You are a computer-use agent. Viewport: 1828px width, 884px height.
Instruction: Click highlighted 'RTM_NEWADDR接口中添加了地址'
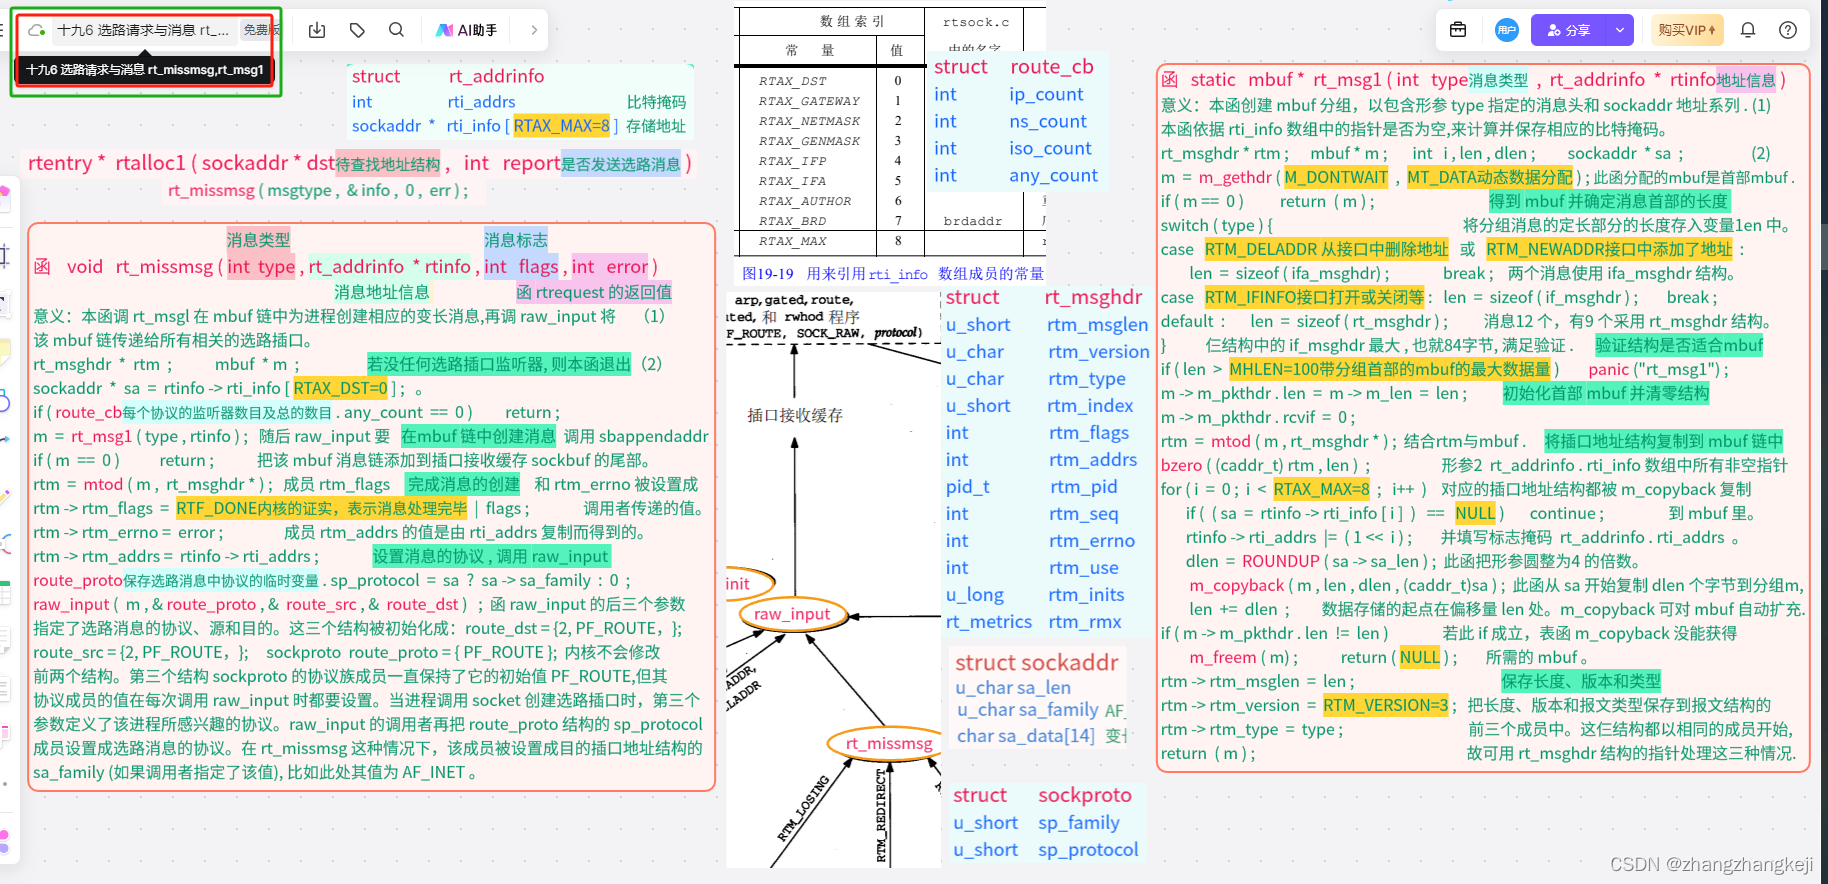point(1609,249)
